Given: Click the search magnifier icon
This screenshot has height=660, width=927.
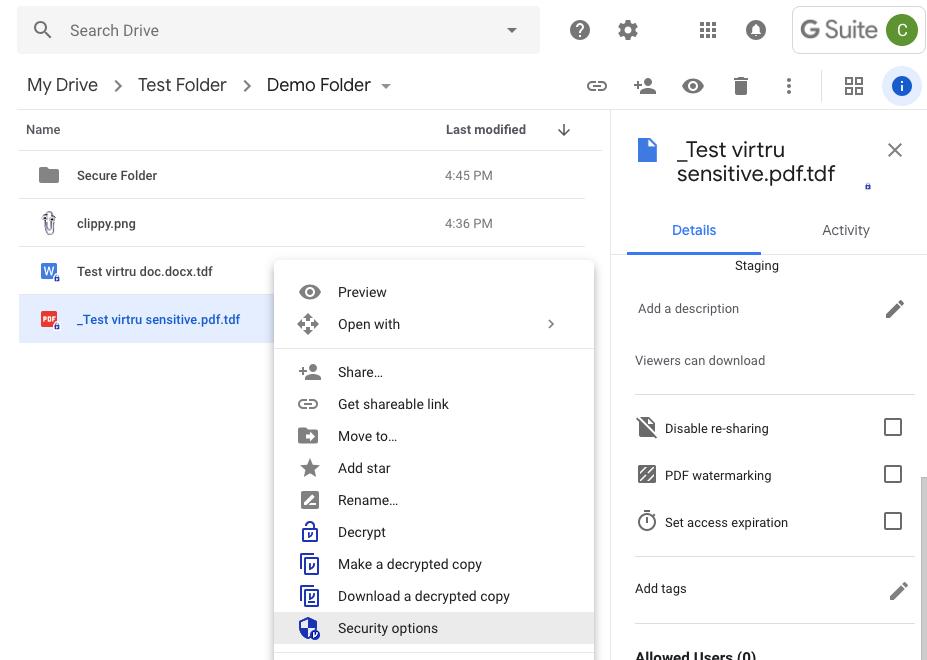Looking at the screenshot, I should [x=42, y=30].
